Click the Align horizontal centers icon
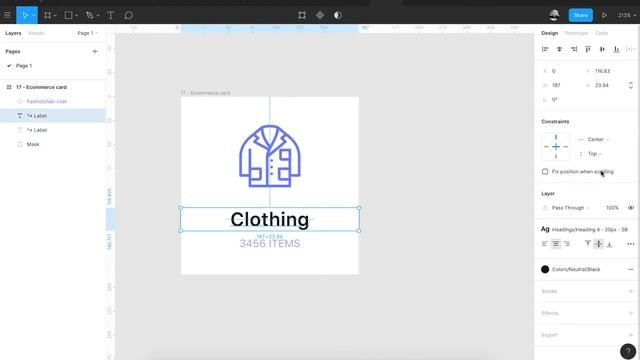 point(559,49)
